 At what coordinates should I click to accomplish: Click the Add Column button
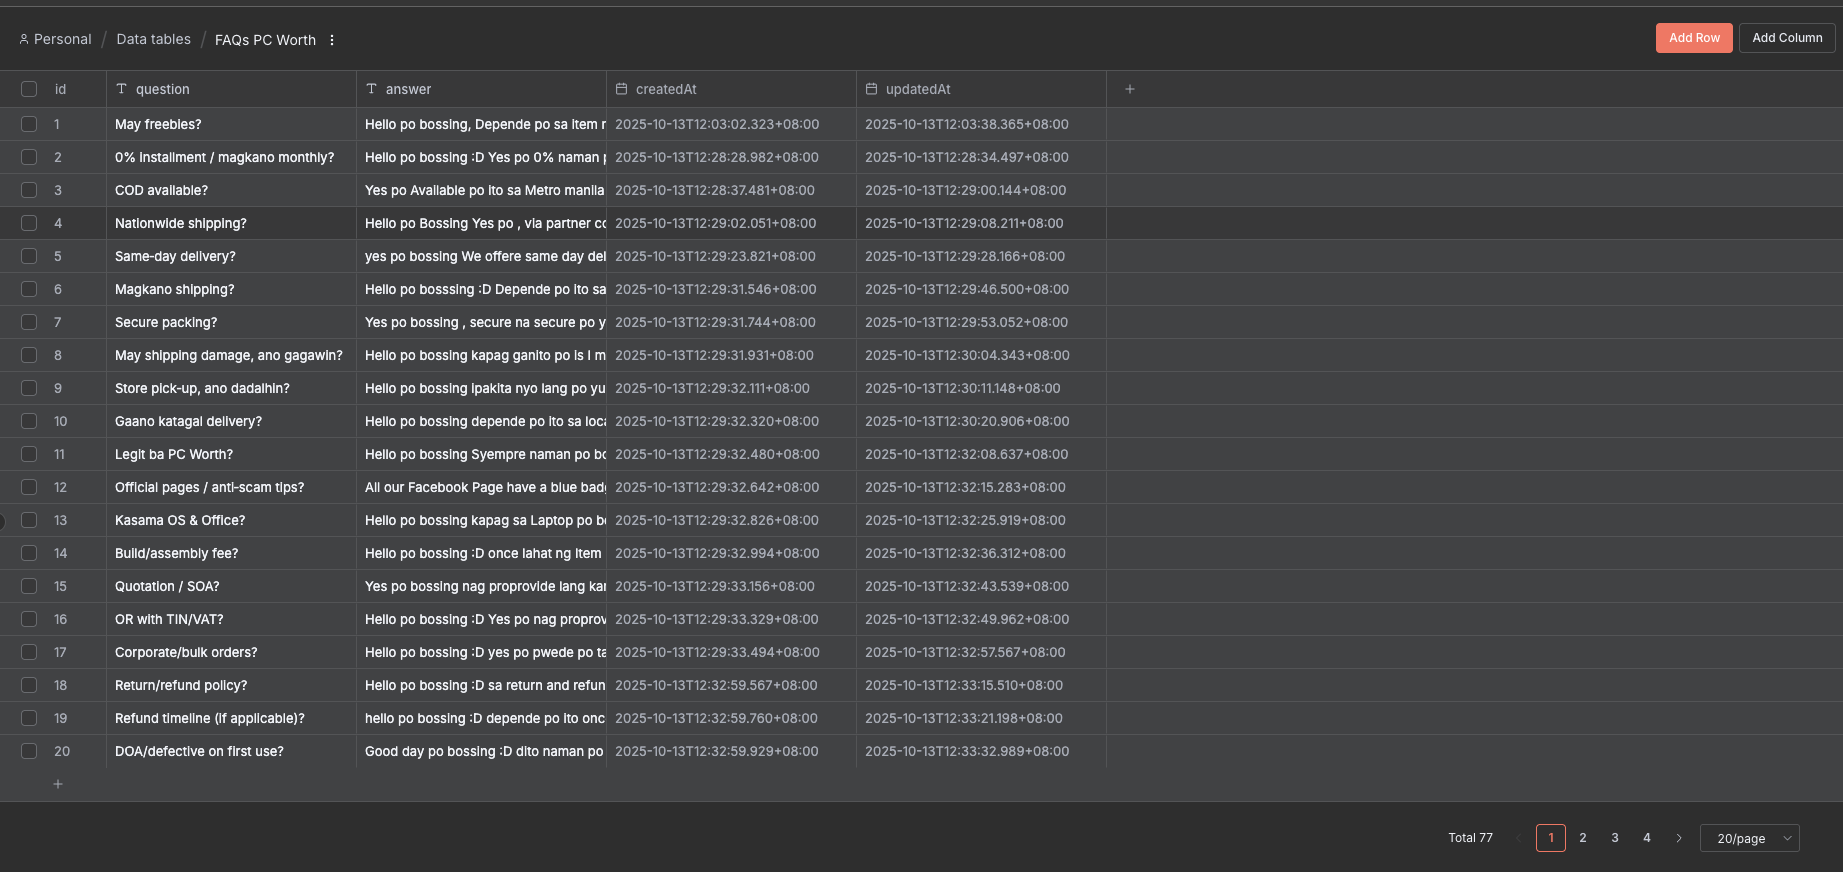pyautogui.click(x=1787, y=38)
